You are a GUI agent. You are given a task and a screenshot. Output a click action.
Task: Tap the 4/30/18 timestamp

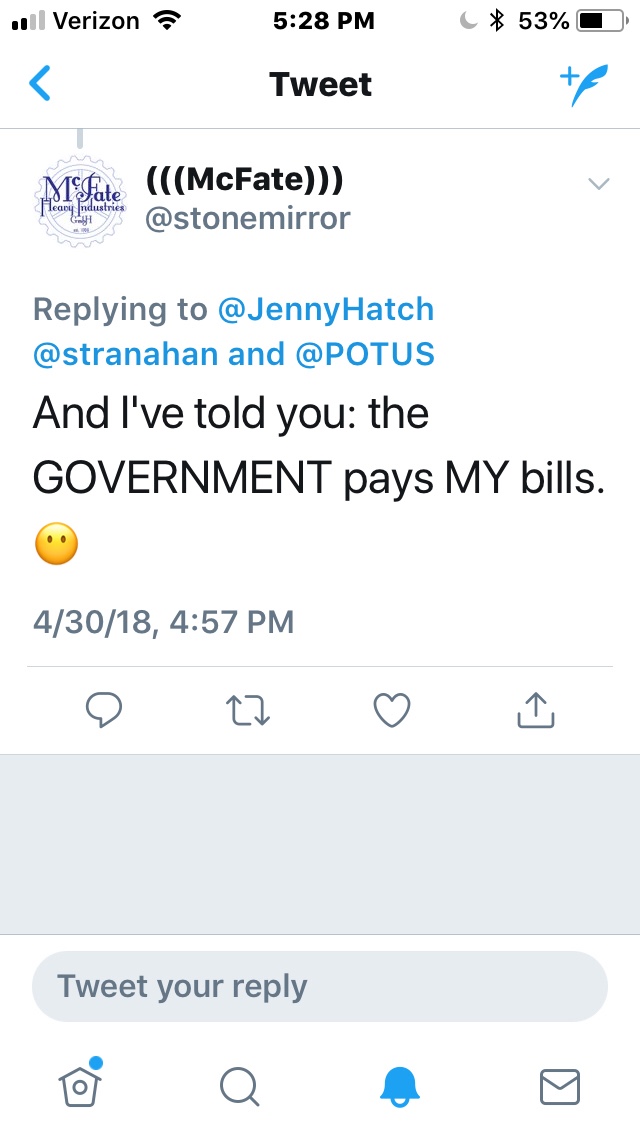tap(163, 621)
